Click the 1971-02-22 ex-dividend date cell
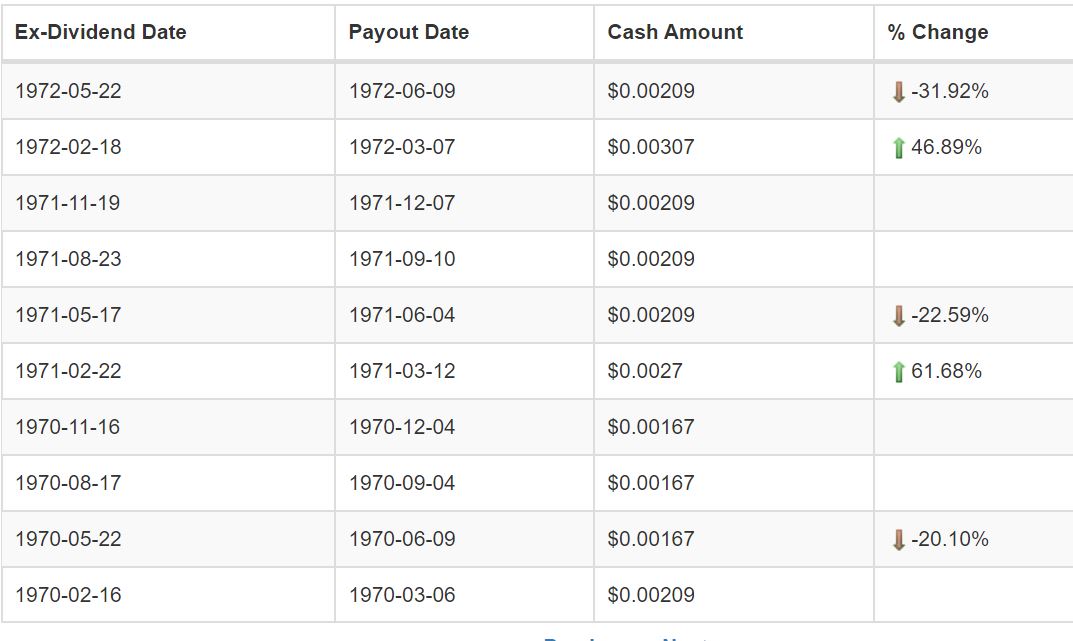1073x641 pixels. point(68,371)
